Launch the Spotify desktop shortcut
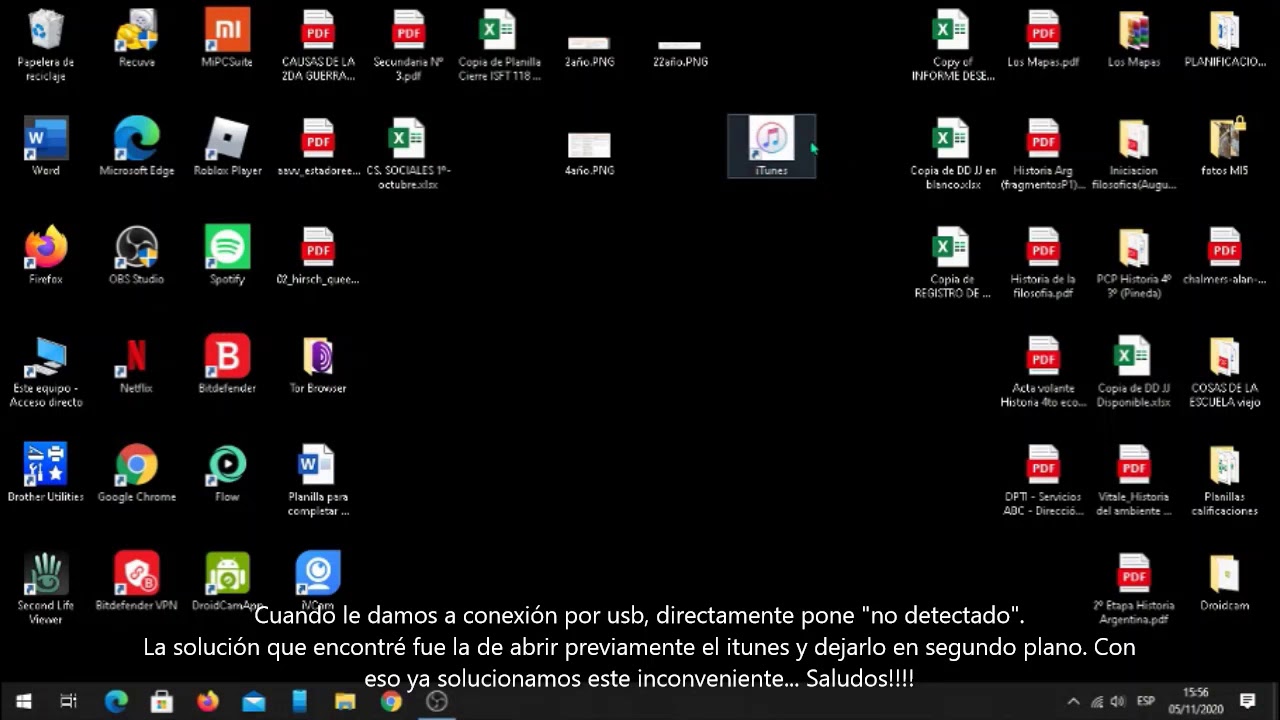 [x=227, y=255]
